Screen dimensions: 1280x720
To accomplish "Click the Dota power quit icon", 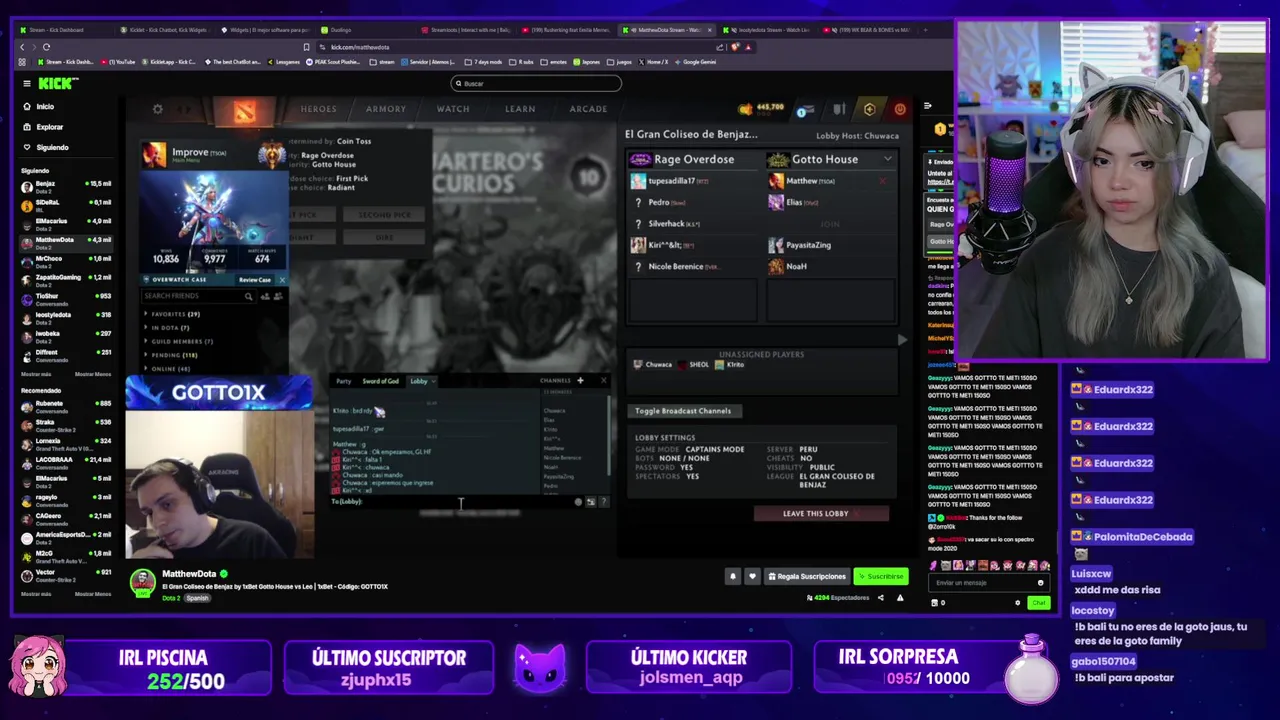I will click(900, 109).
